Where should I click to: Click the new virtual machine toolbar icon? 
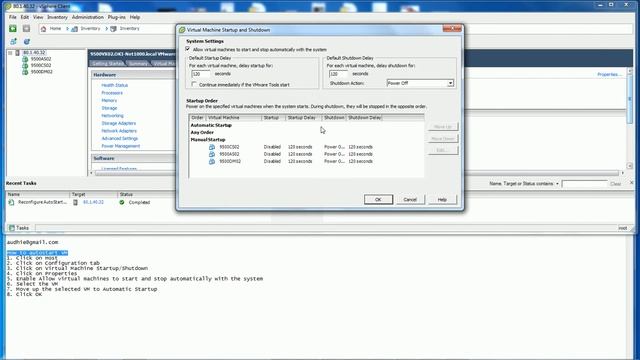pyautogui.click(x=13, y=42)
